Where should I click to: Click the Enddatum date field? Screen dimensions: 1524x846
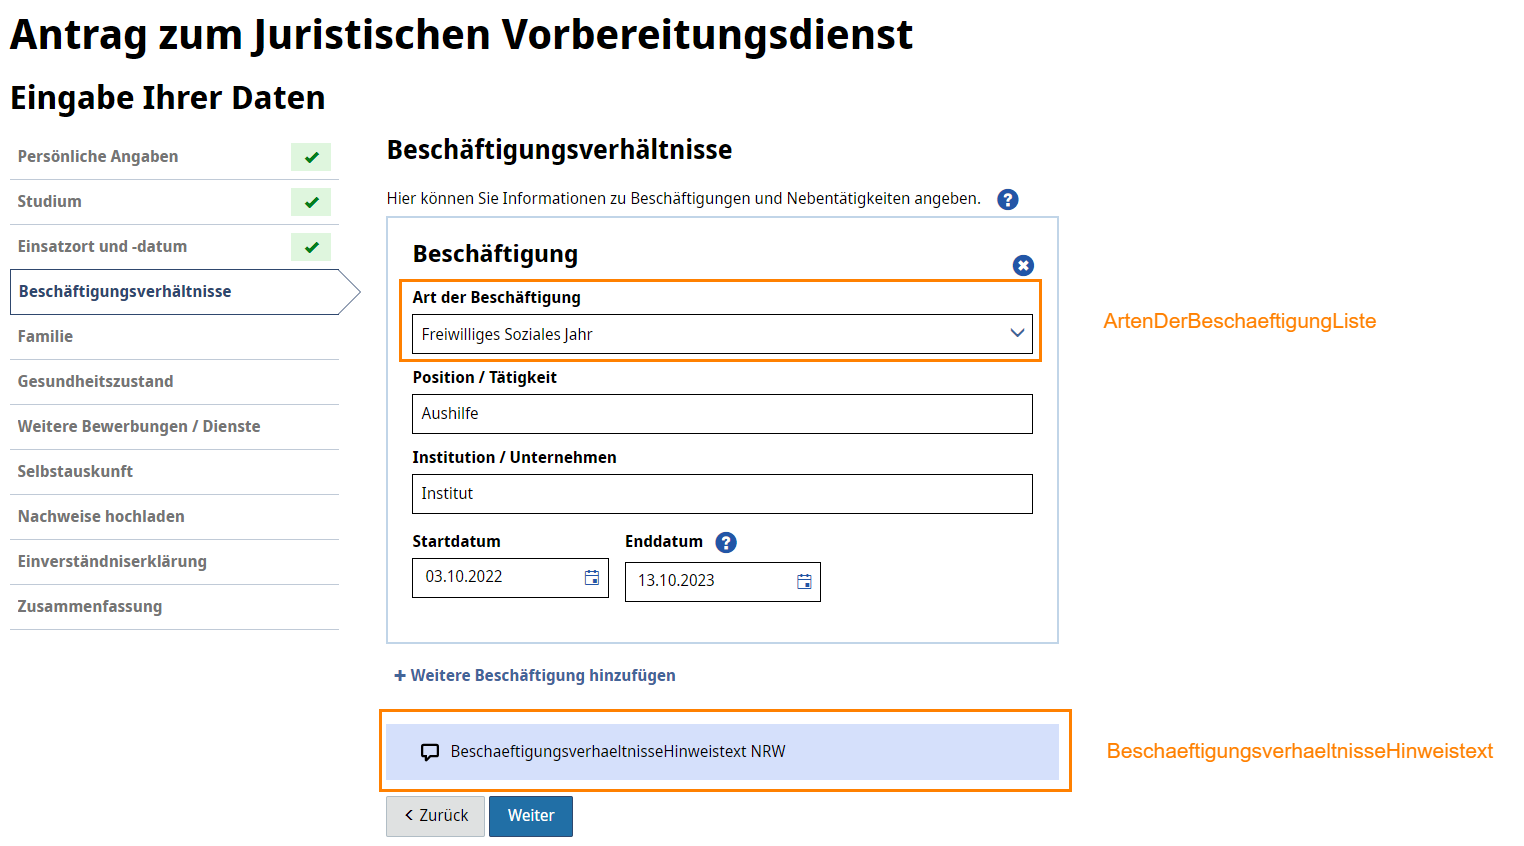[x=723, y=582]
